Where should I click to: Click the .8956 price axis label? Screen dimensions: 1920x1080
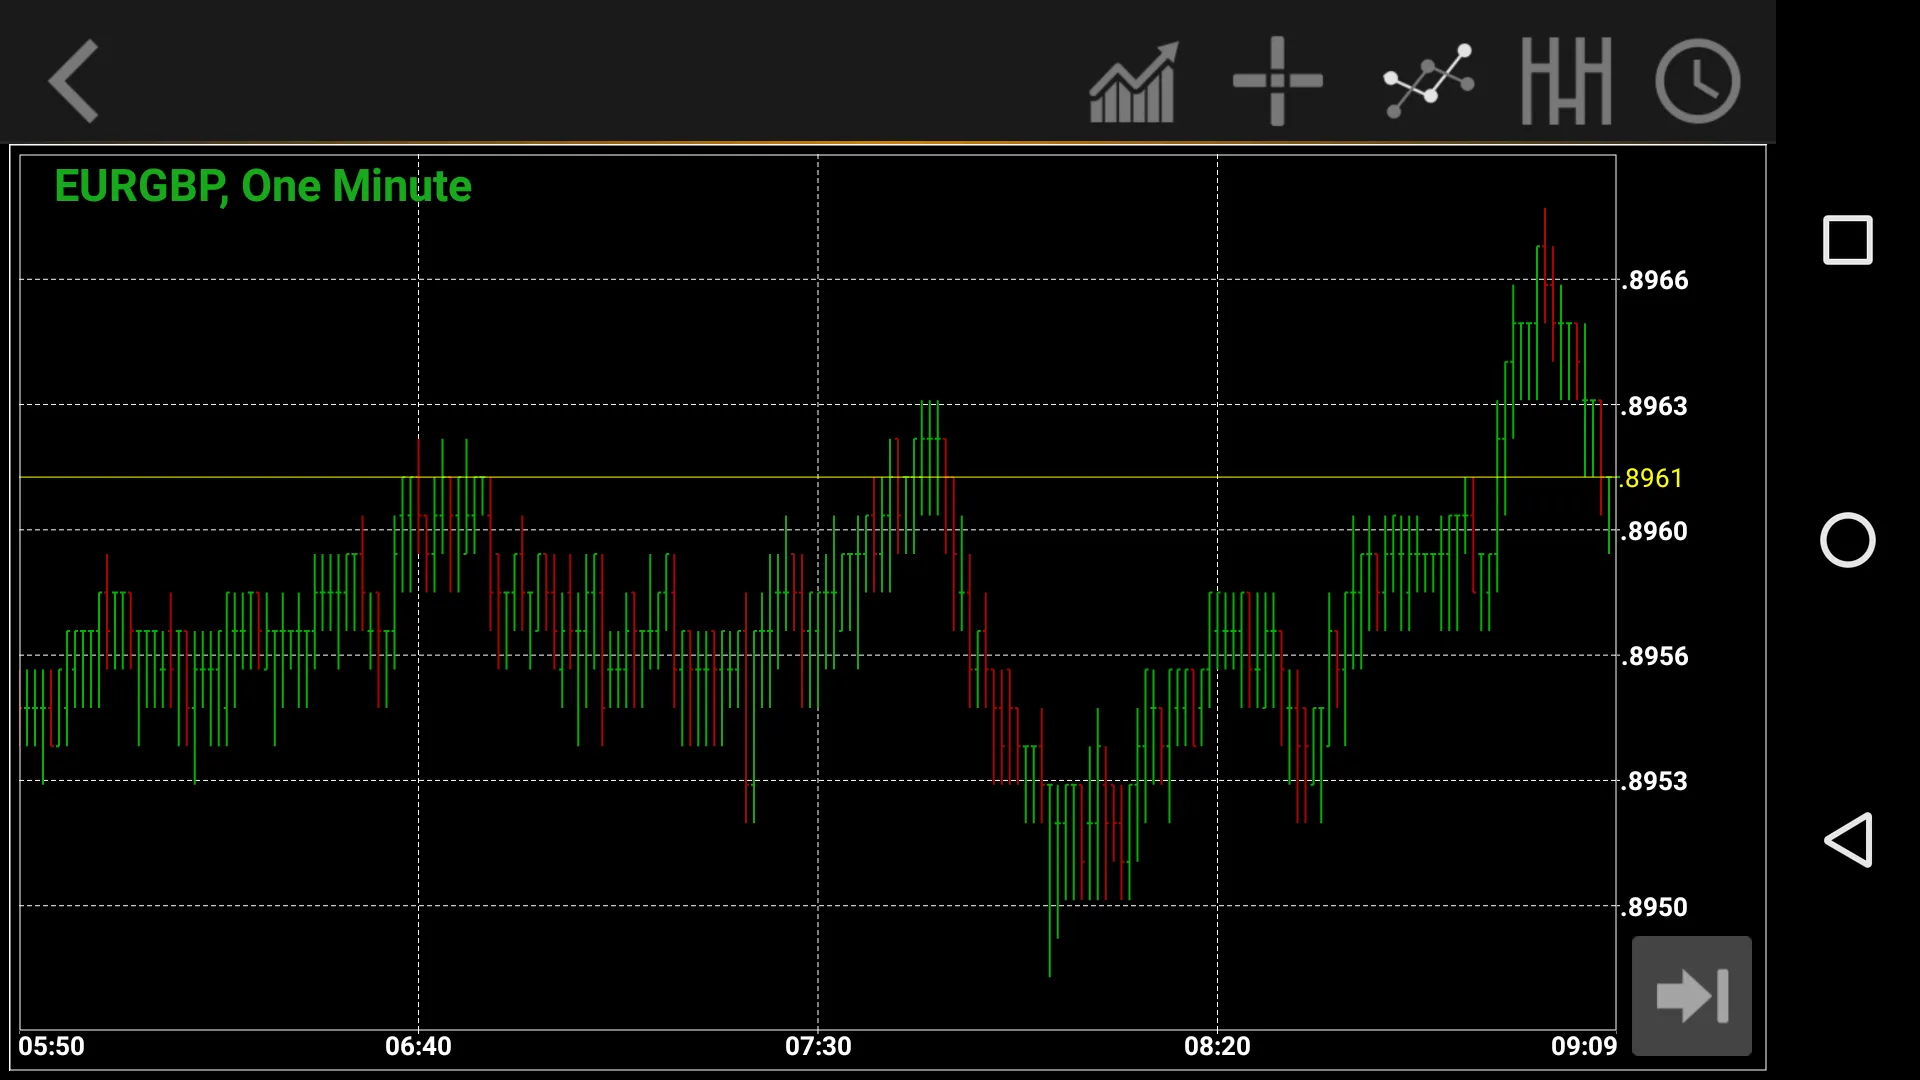coord(1655,656)
